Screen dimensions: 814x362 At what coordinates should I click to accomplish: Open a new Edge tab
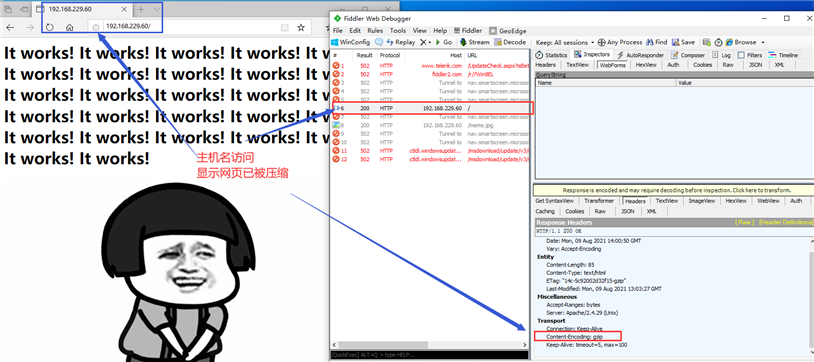tap(141, 9)
